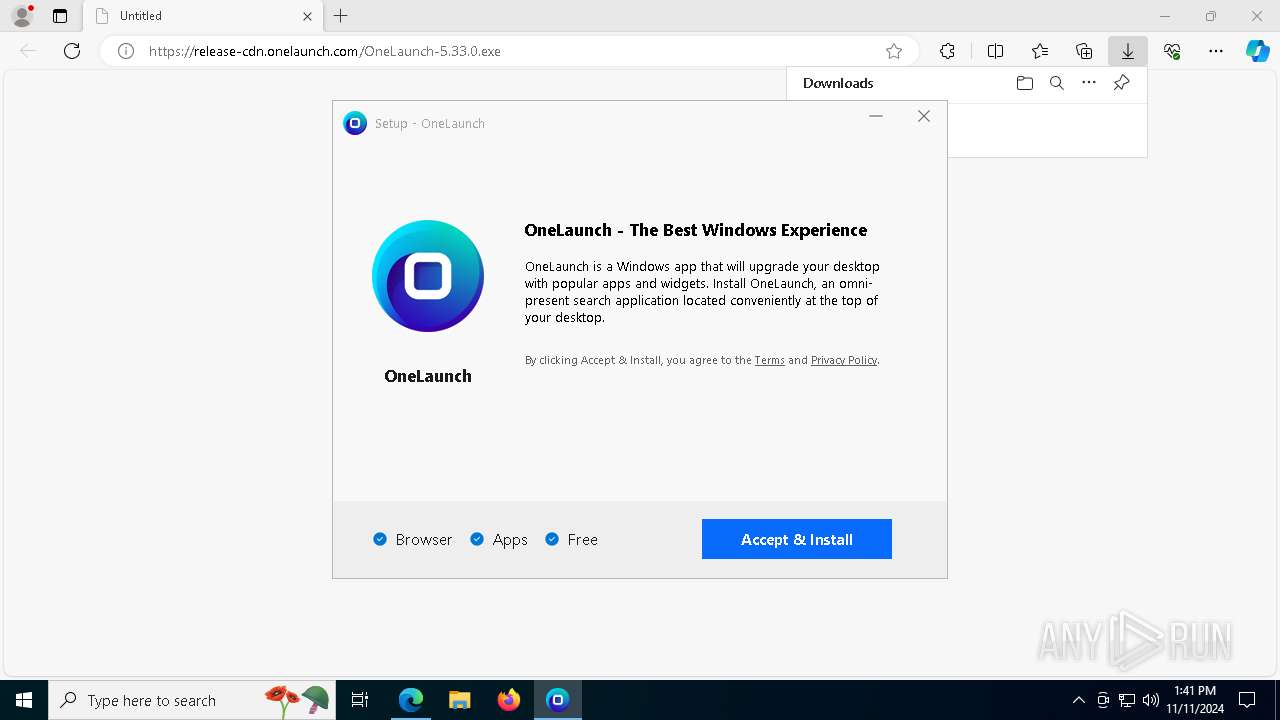View site information icon in address bar
Screen dimensions: 1280x720
tap(126, 51)
